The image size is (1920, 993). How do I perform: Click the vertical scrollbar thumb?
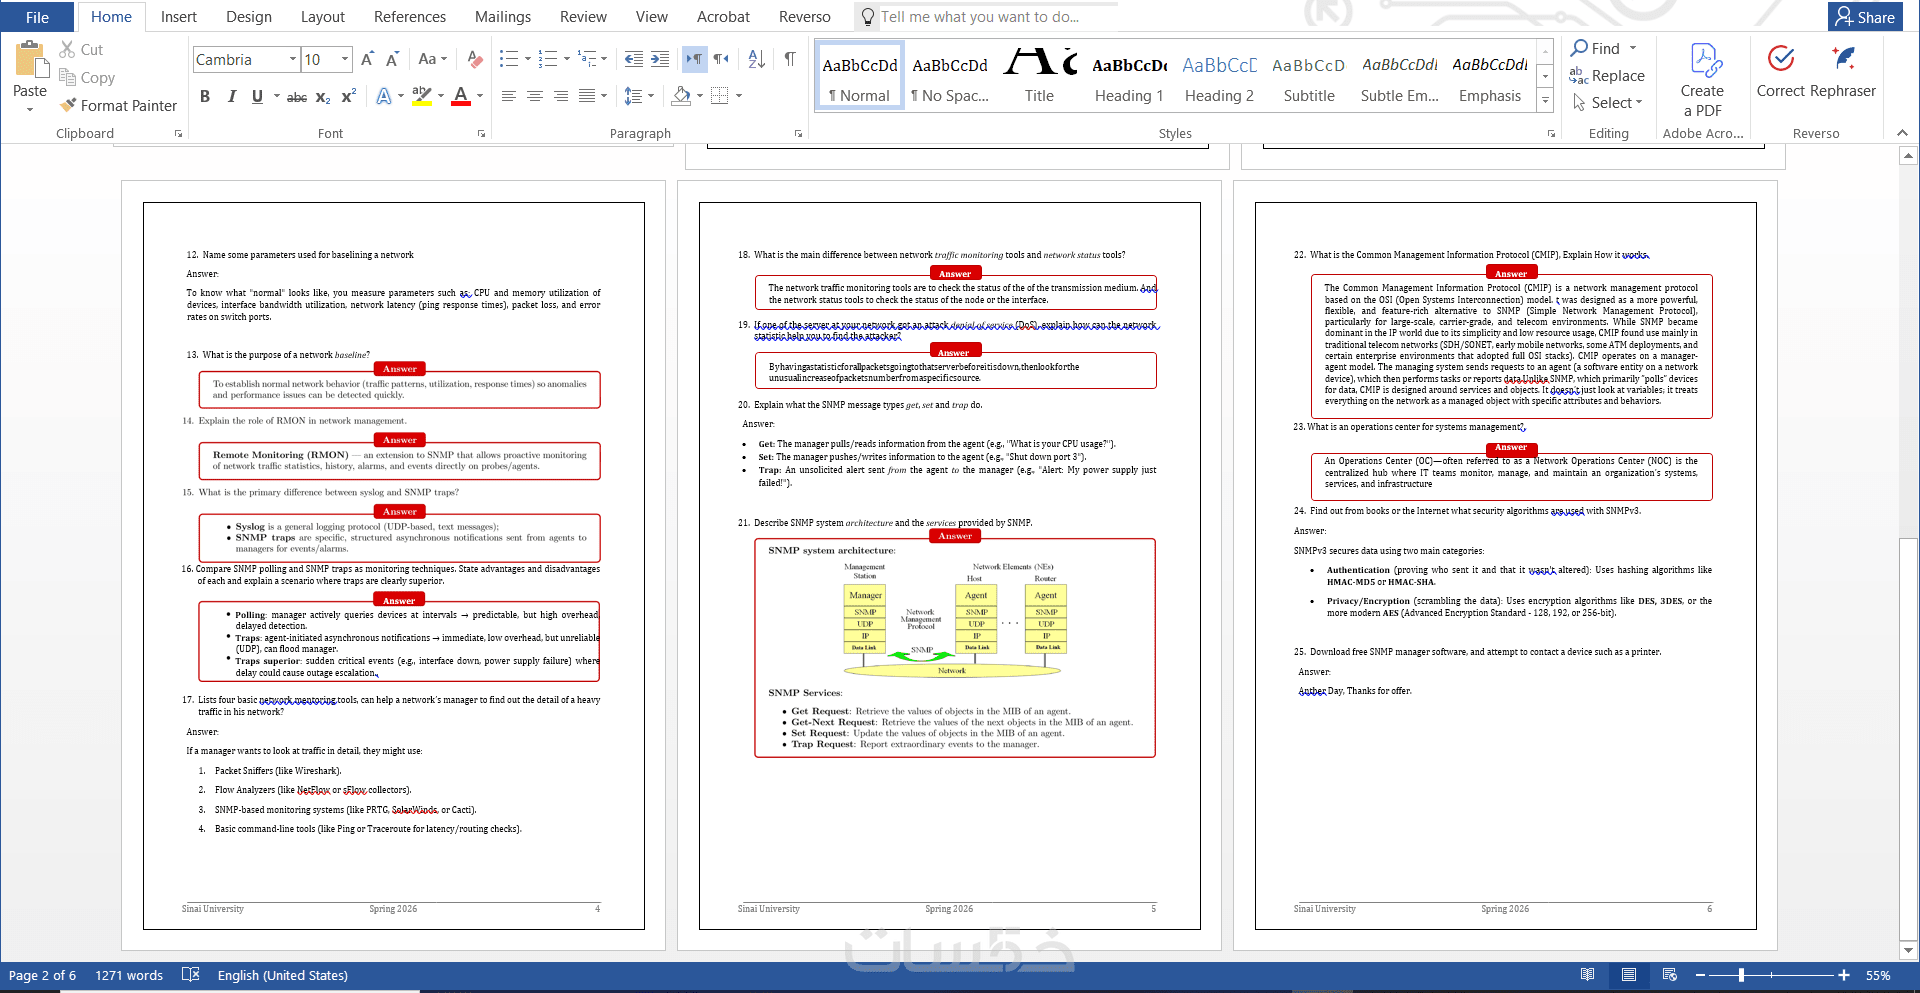[1908, 740]
